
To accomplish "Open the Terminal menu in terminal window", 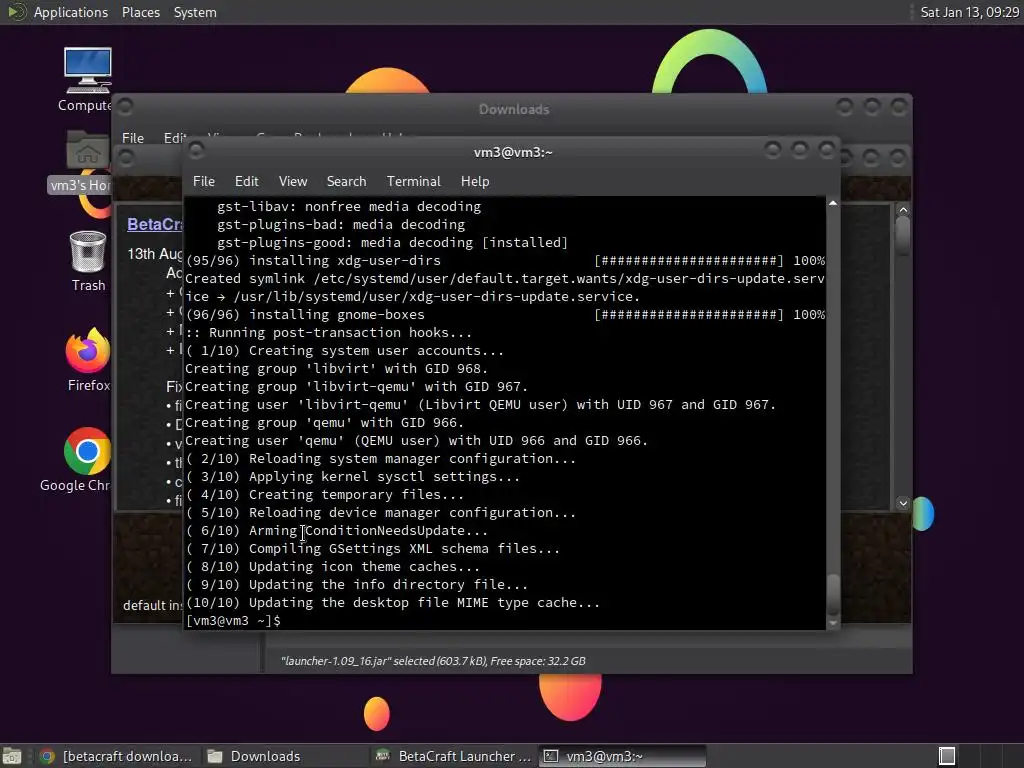I will 413,182.
